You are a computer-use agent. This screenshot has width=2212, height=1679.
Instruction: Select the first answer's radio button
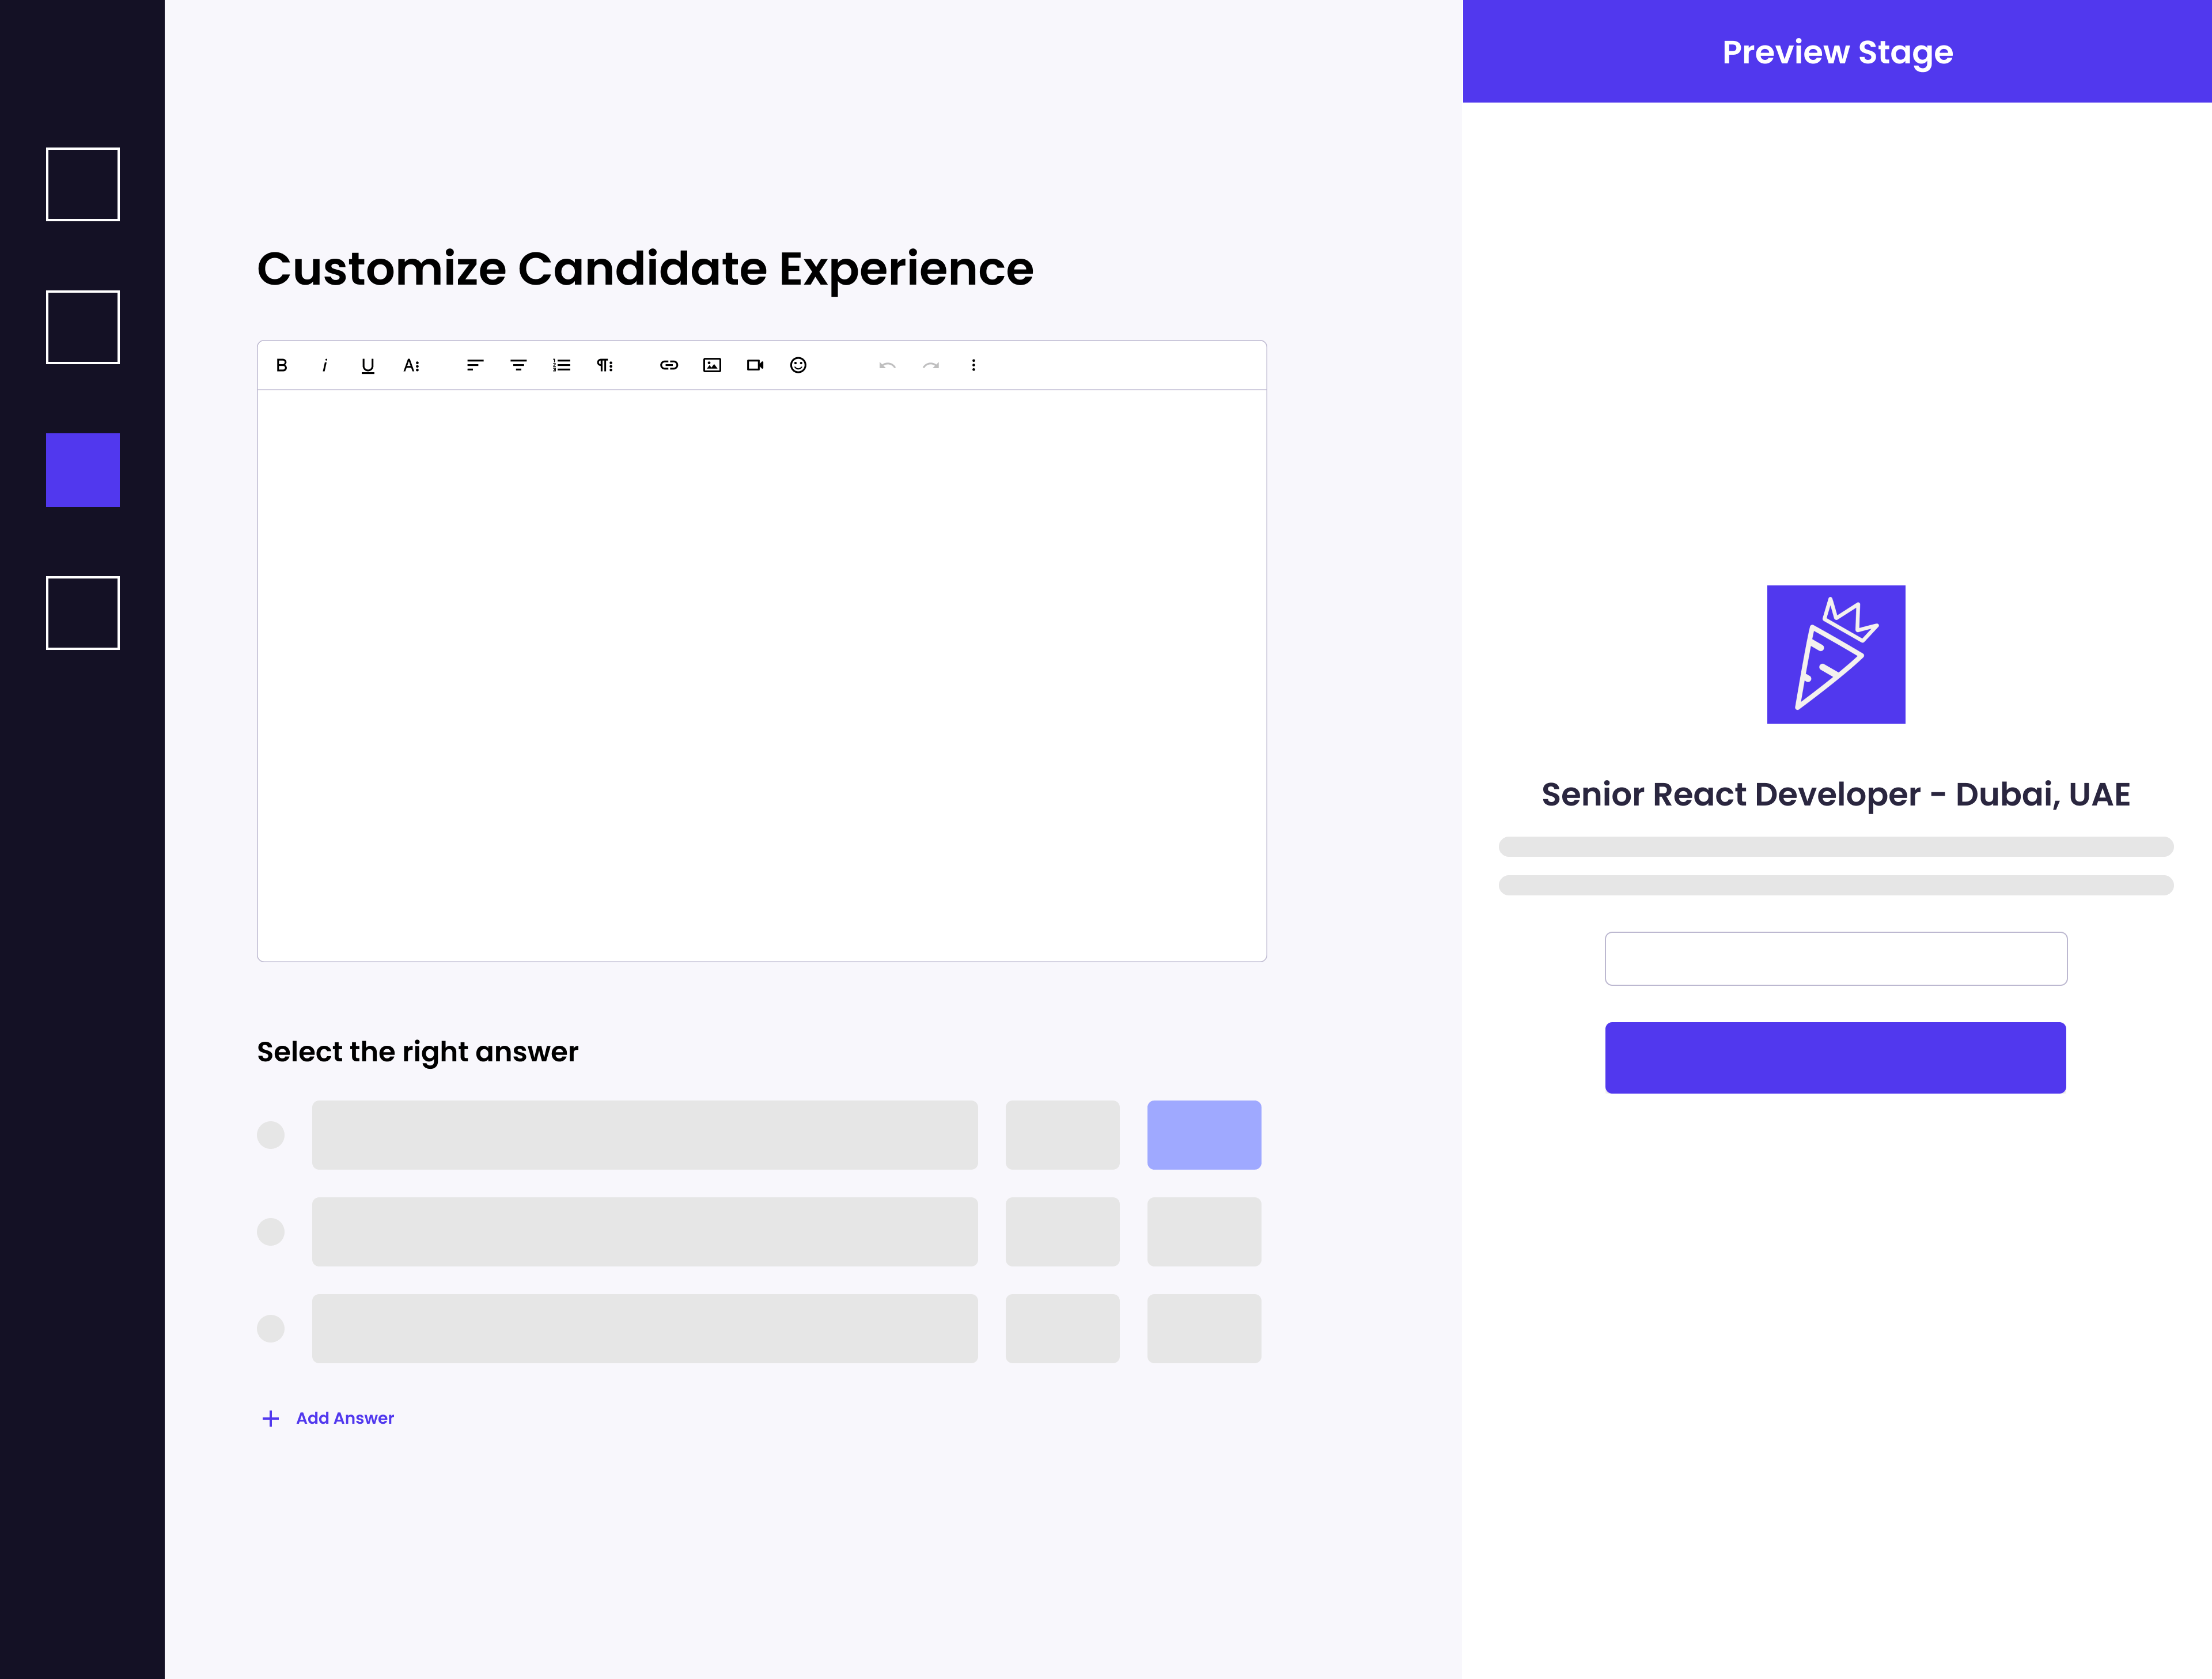[x=270, y=1135]
